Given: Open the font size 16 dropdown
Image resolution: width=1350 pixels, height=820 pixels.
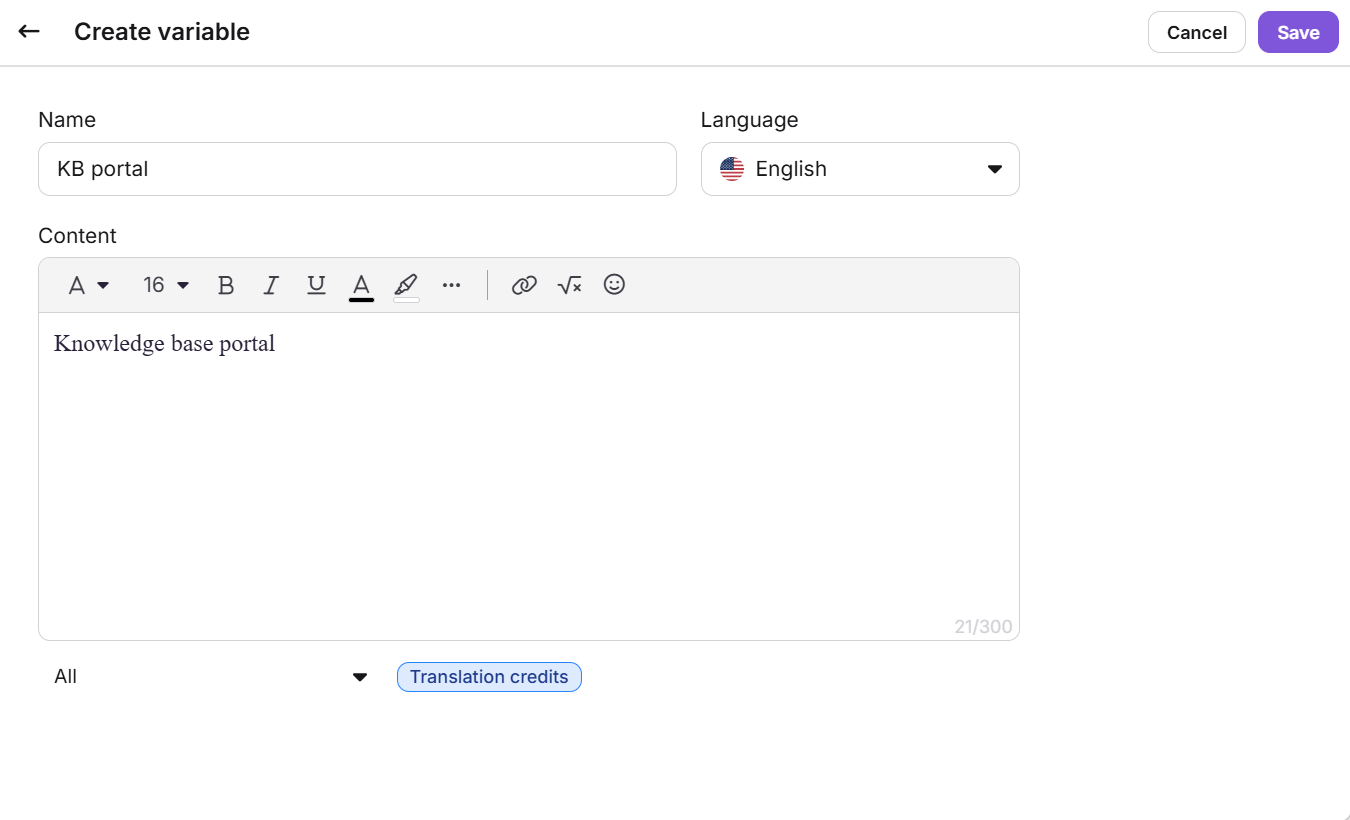Looking at the screenshot, I should [x=164, y=285].
